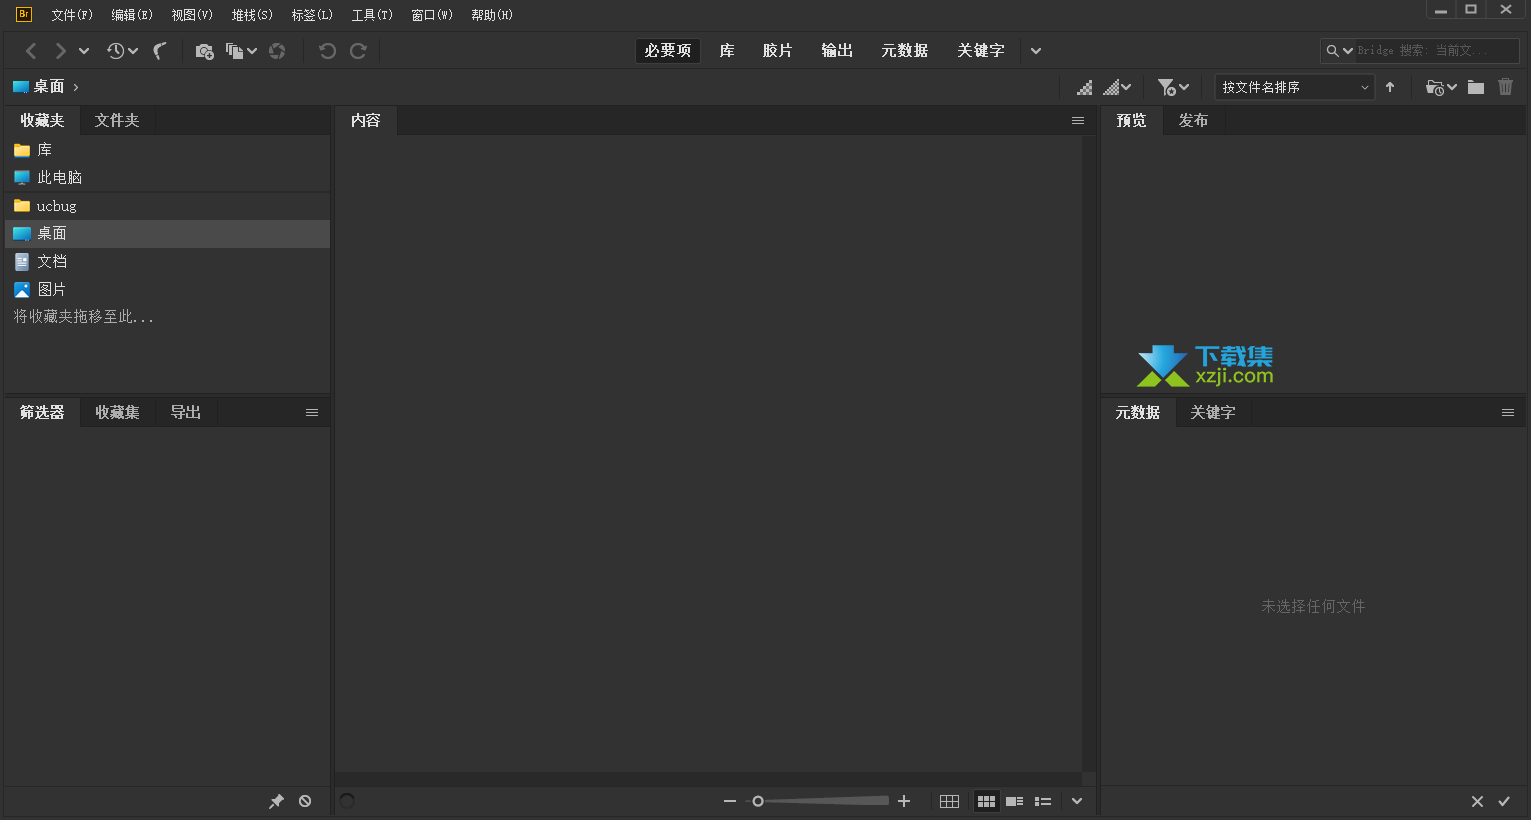
Task: Open the 视图(V) menu
Action: point(192,15)
